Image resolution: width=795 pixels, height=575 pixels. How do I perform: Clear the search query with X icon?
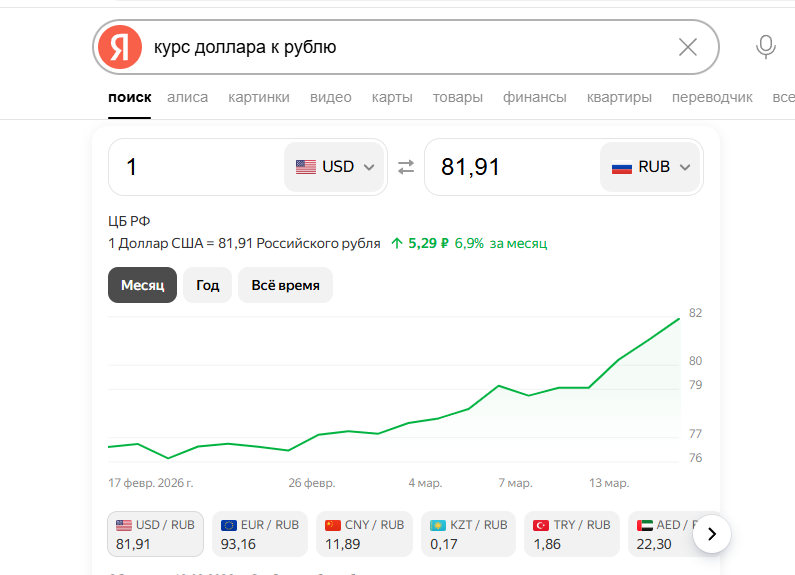[x=688, y=47]
